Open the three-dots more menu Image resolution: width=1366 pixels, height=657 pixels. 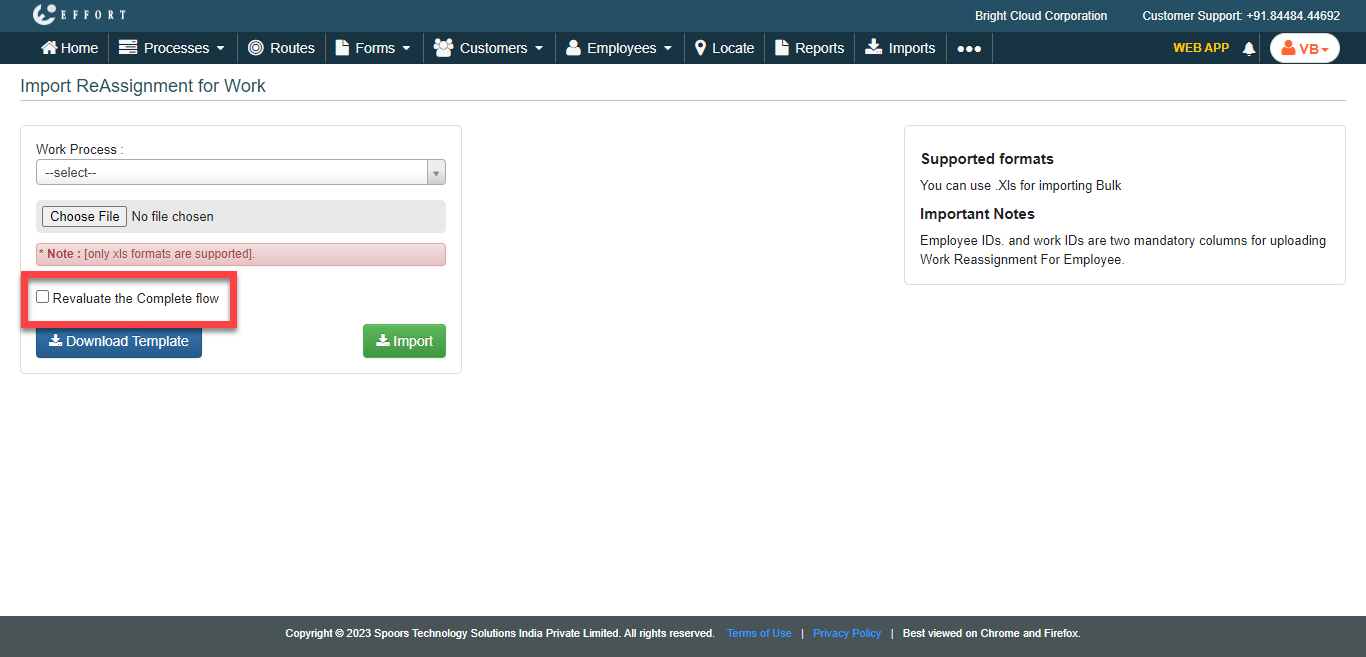point(969,48)
